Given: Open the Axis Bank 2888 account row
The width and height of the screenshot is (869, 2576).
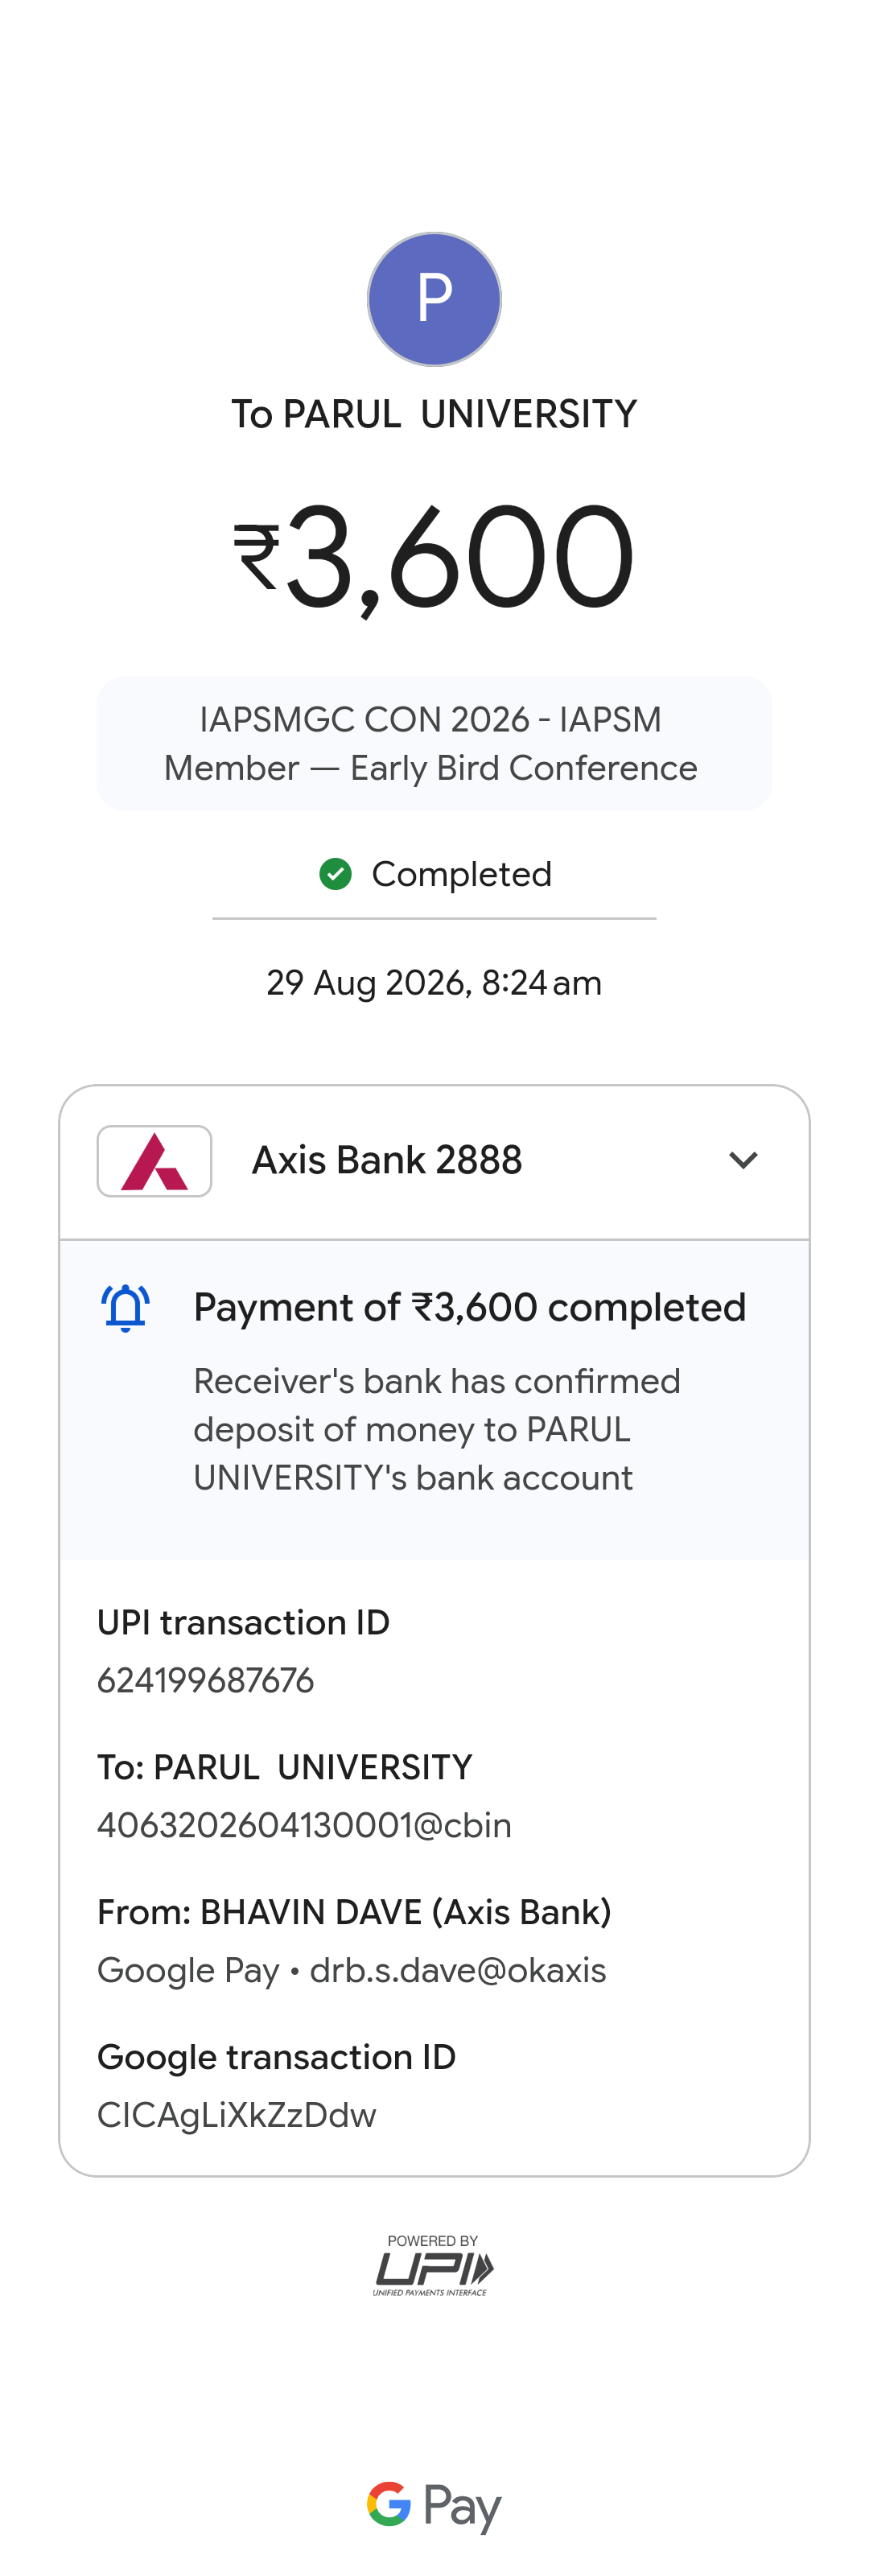Looking at the screenshot, I should pyautogui.click(x=434, y=1162).
